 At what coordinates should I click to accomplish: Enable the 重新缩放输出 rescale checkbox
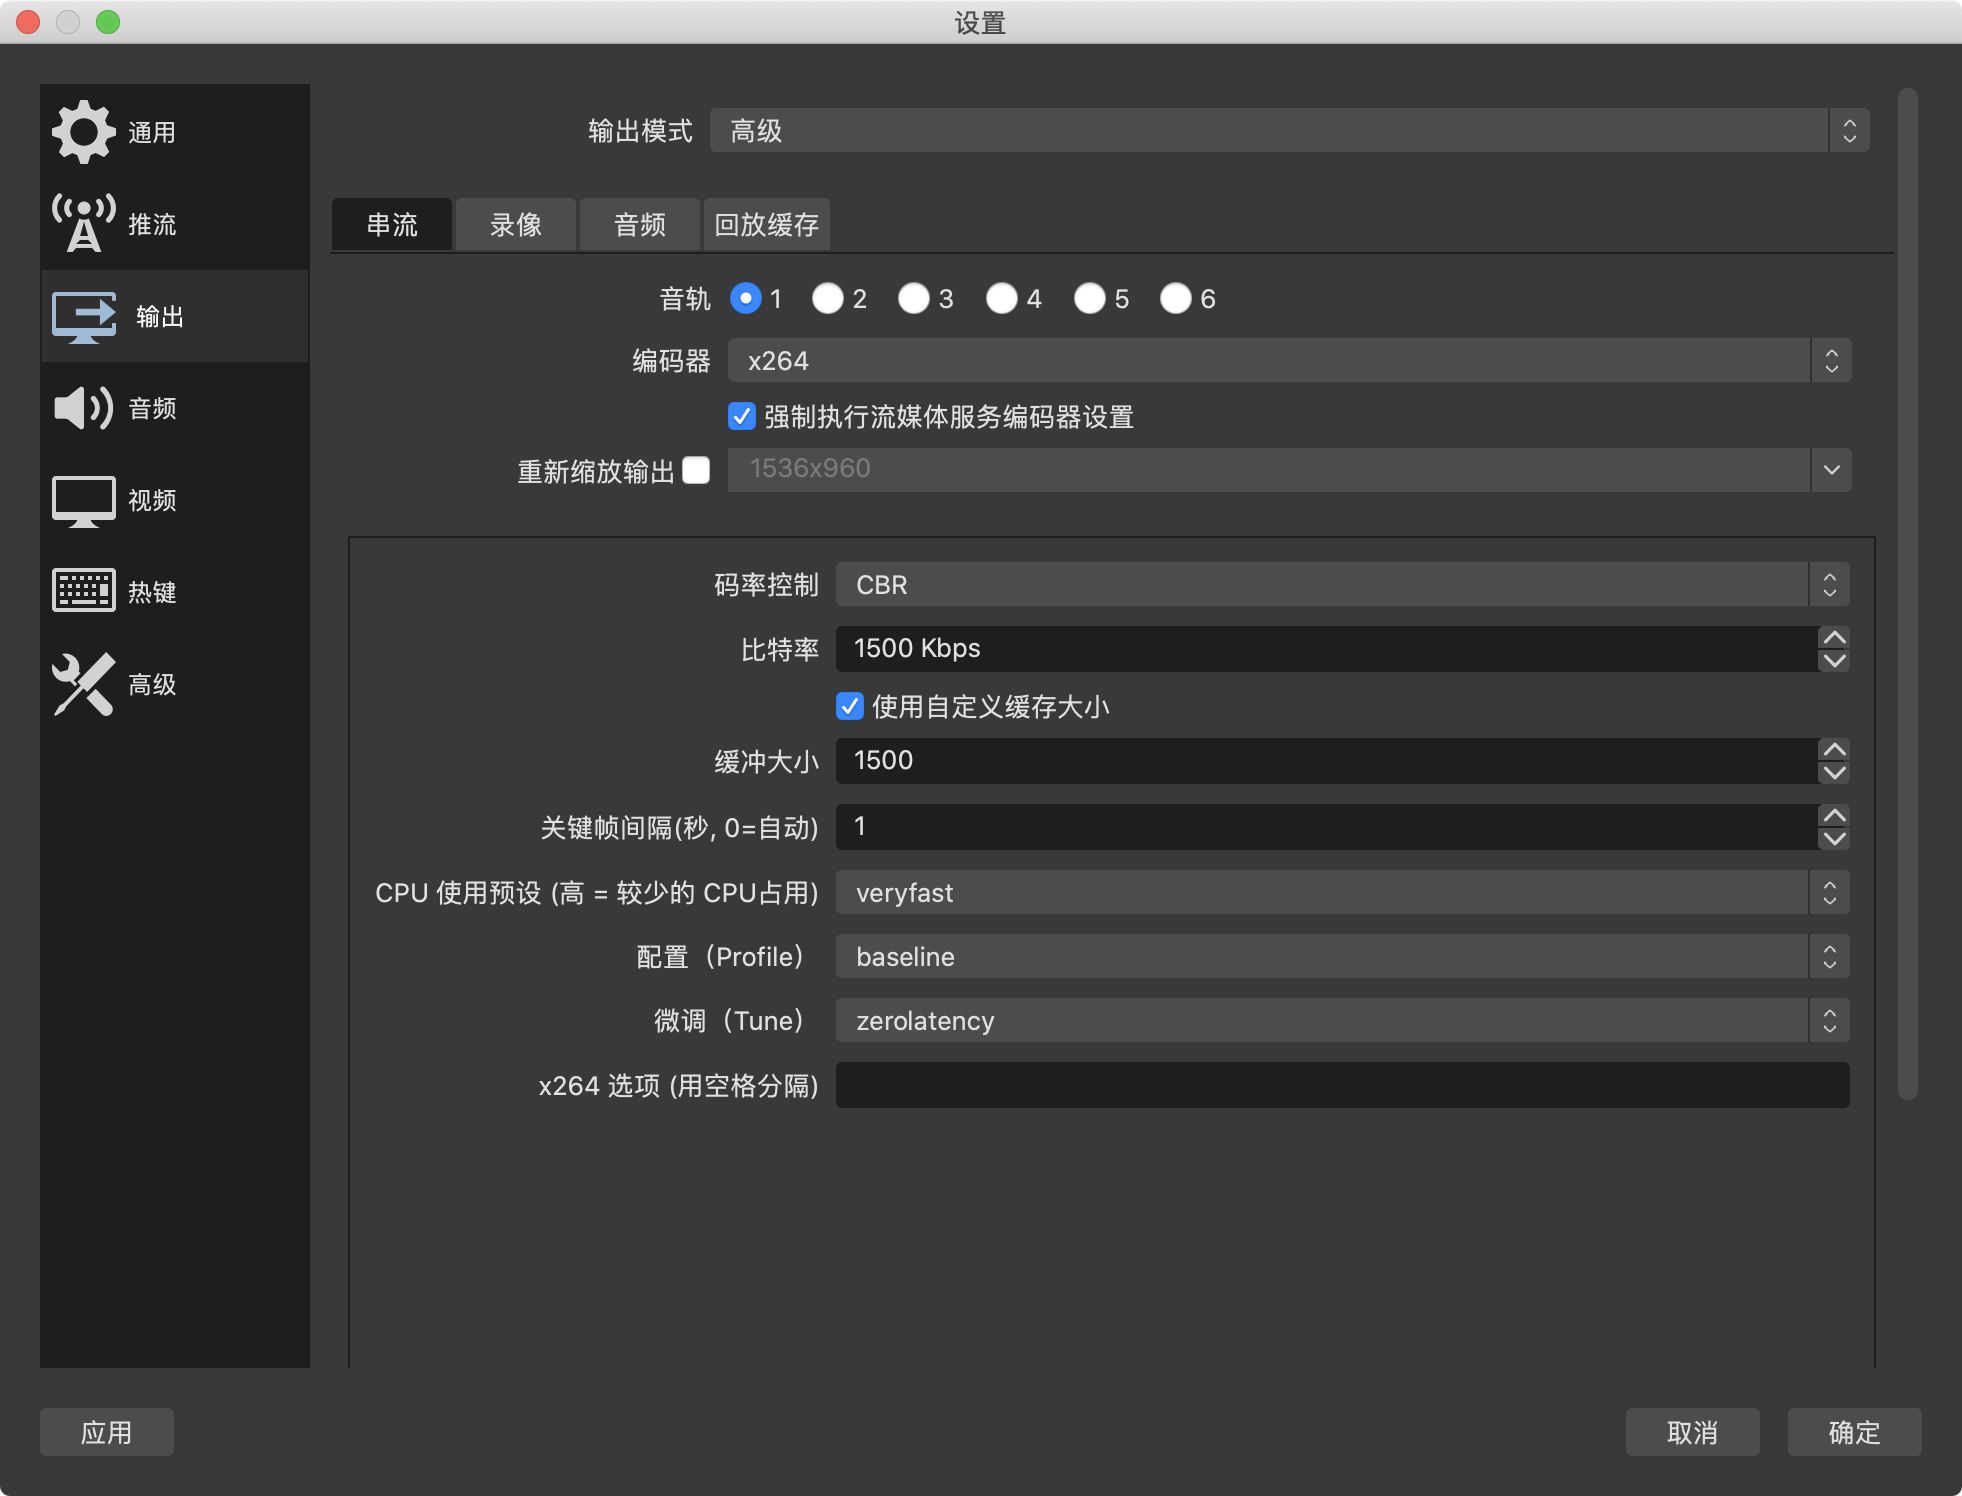pyautogui.click(x=696, y=470)
